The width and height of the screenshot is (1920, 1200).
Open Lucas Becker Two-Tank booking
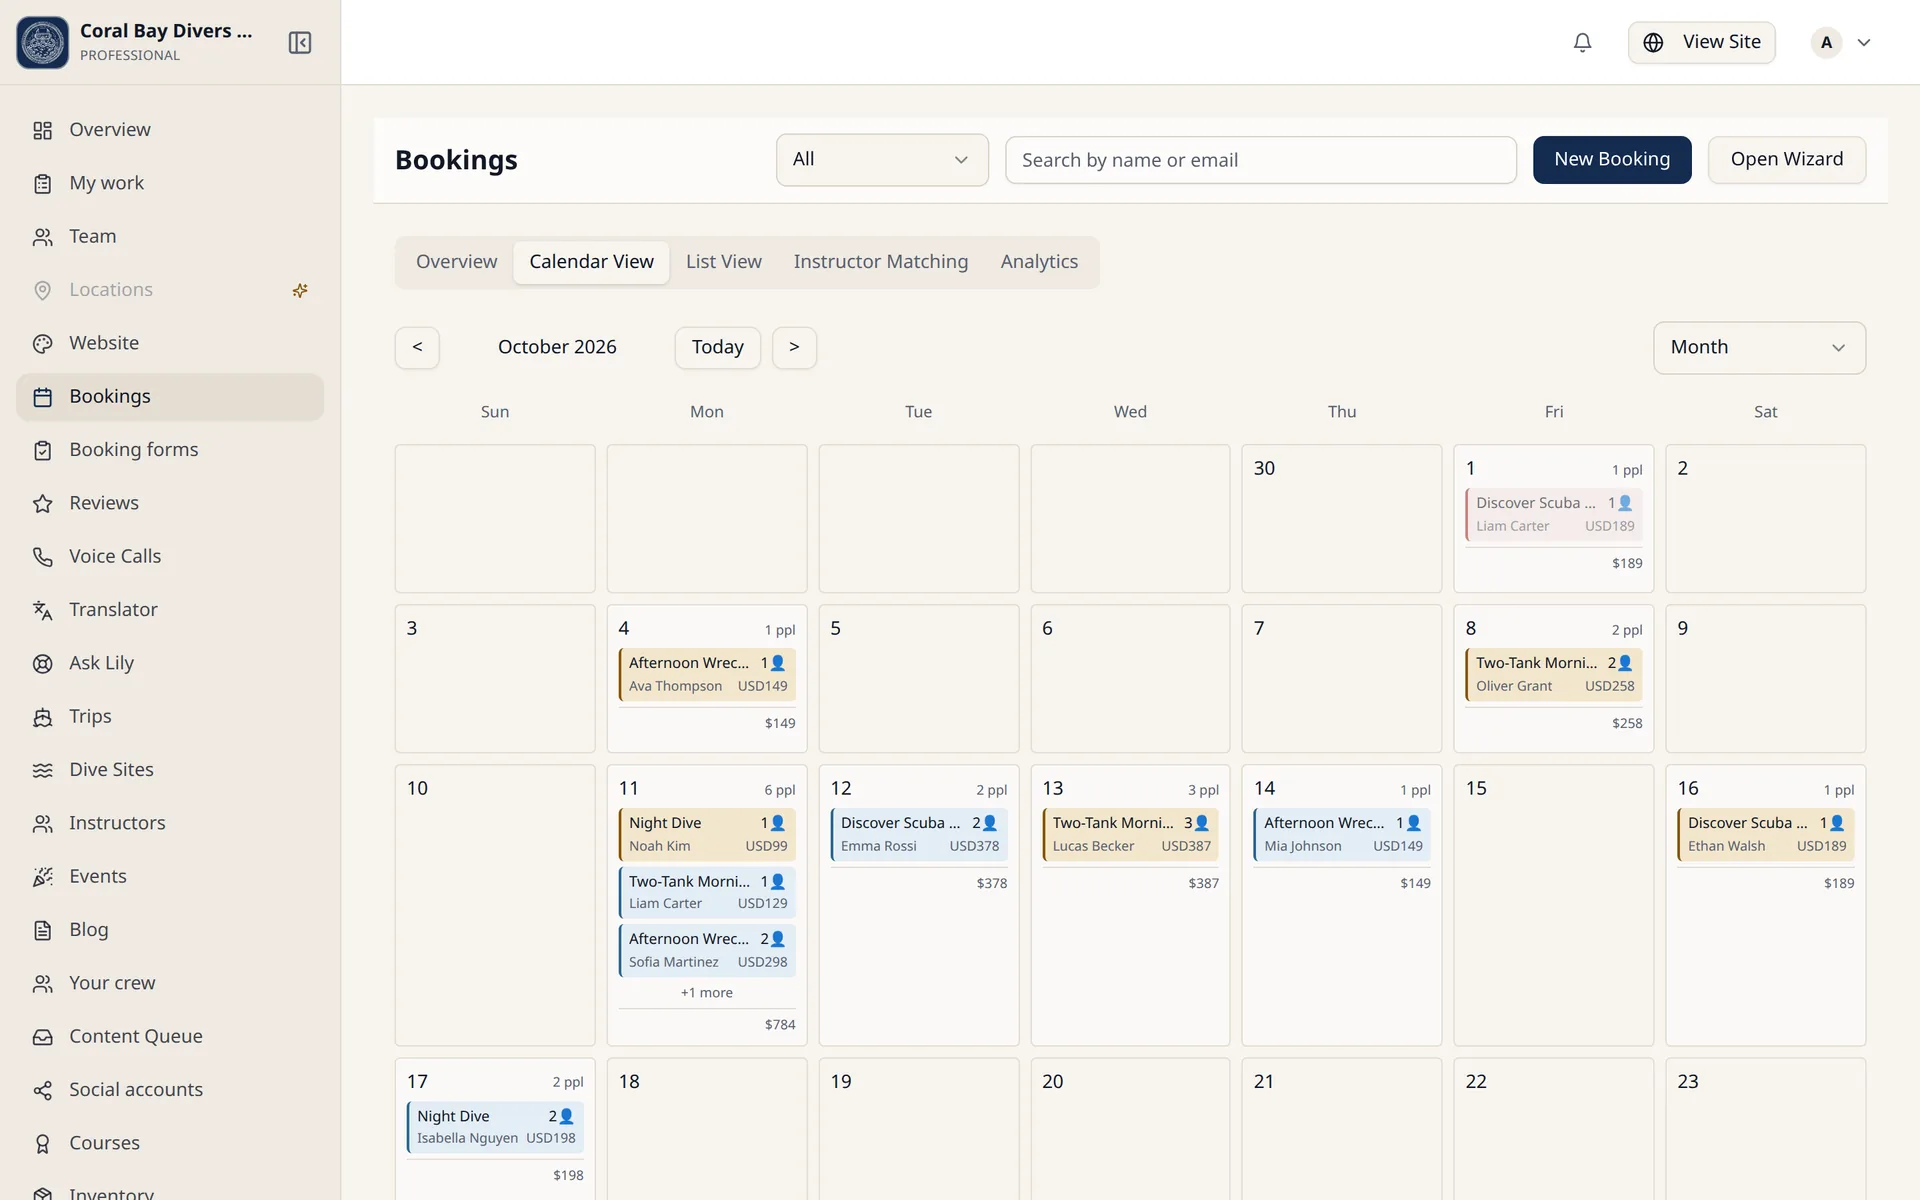coord(1130,834)
